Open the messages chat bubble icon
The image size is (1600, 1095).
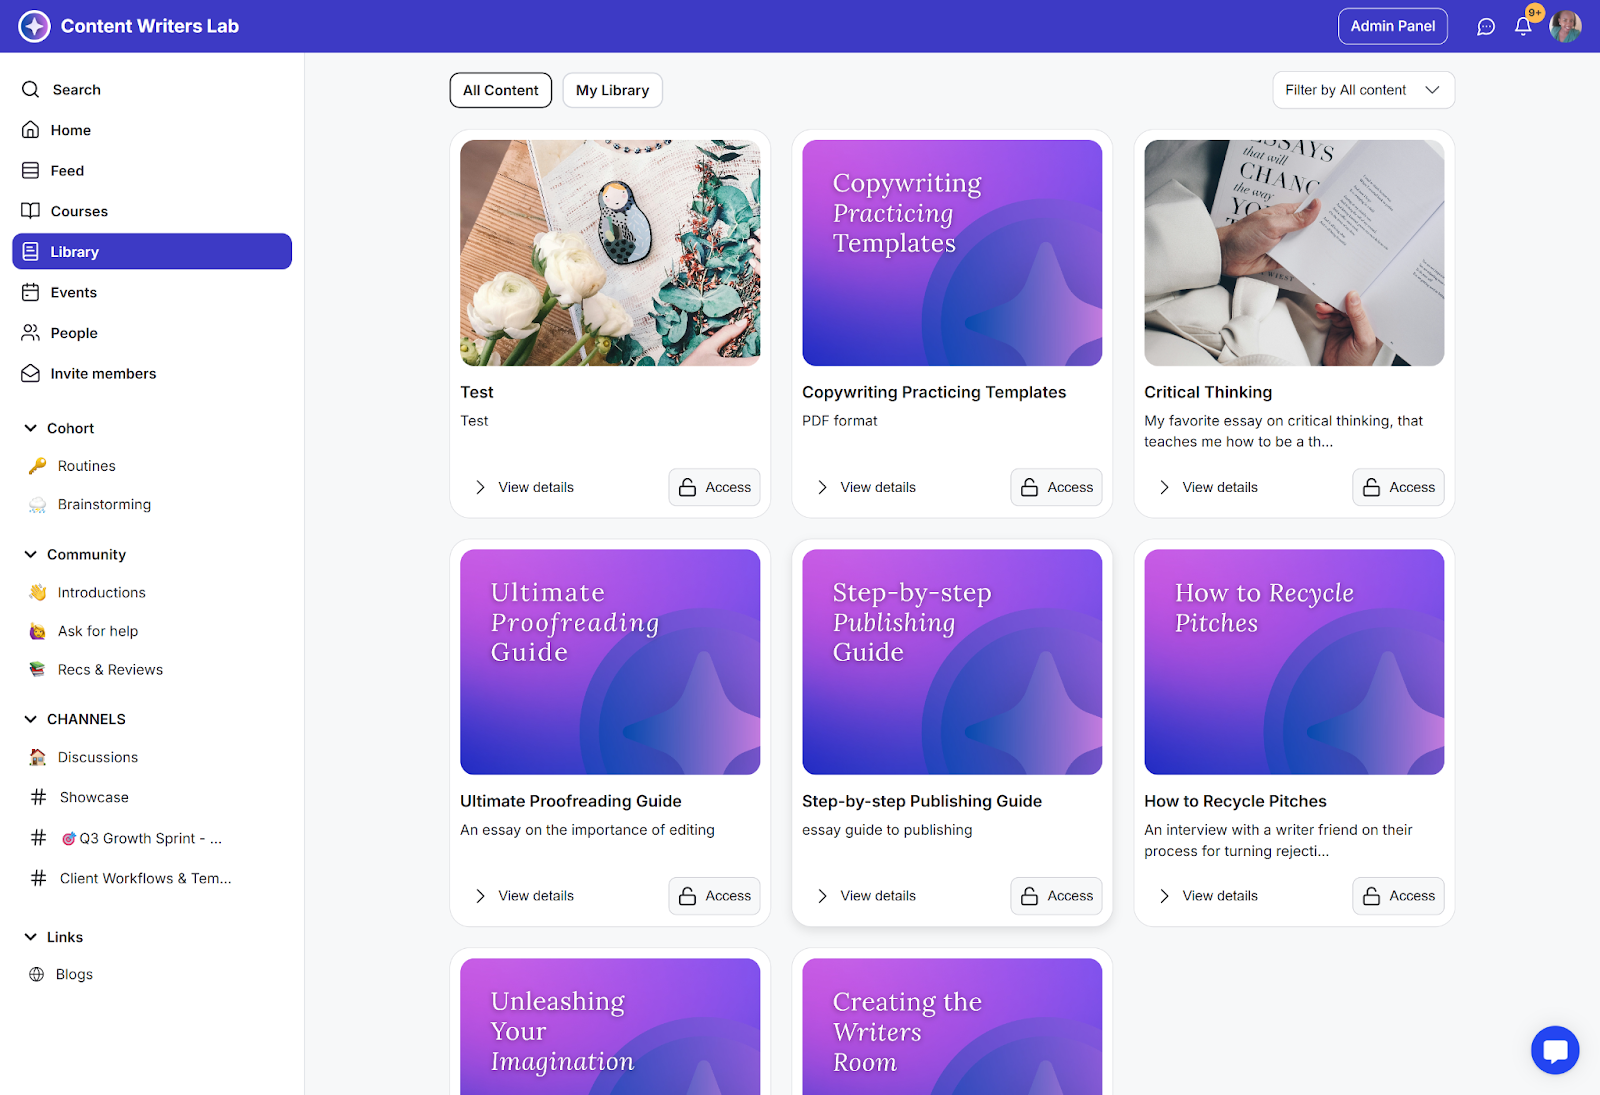[x=1486, y=27]
